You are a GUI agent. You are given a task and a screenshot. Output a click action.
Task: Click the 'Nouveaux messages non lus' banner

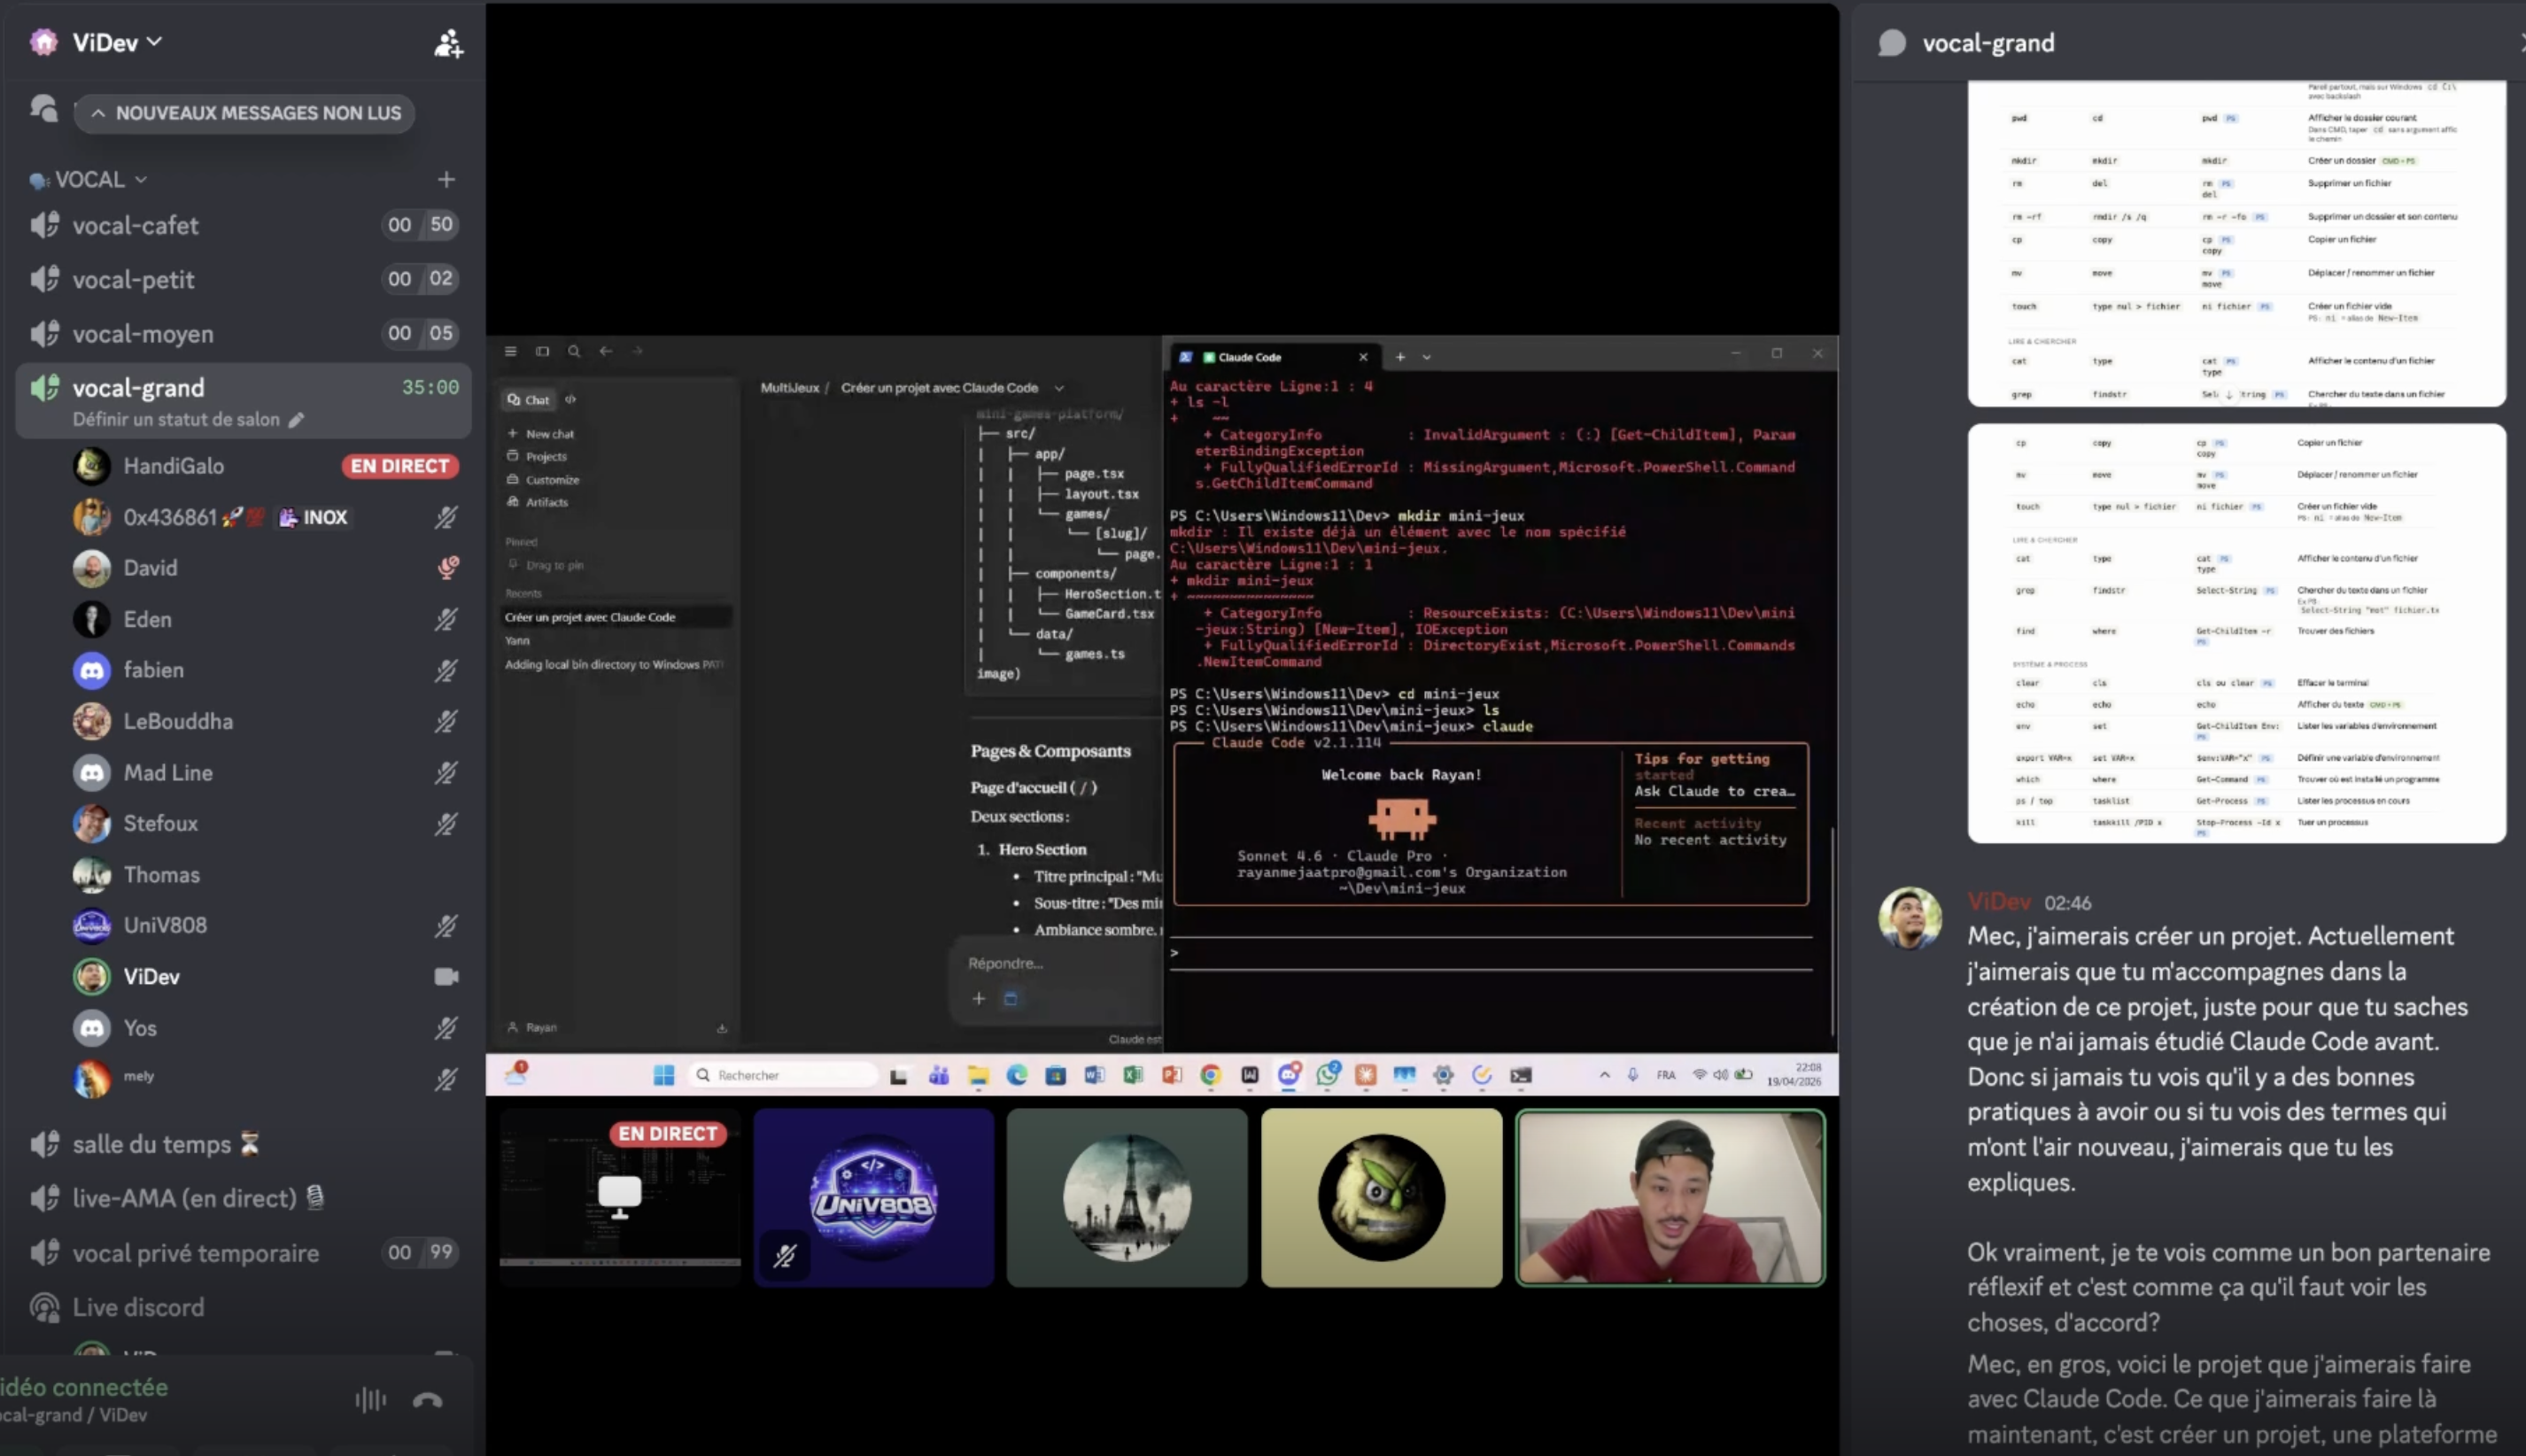(x=245, y=113)
